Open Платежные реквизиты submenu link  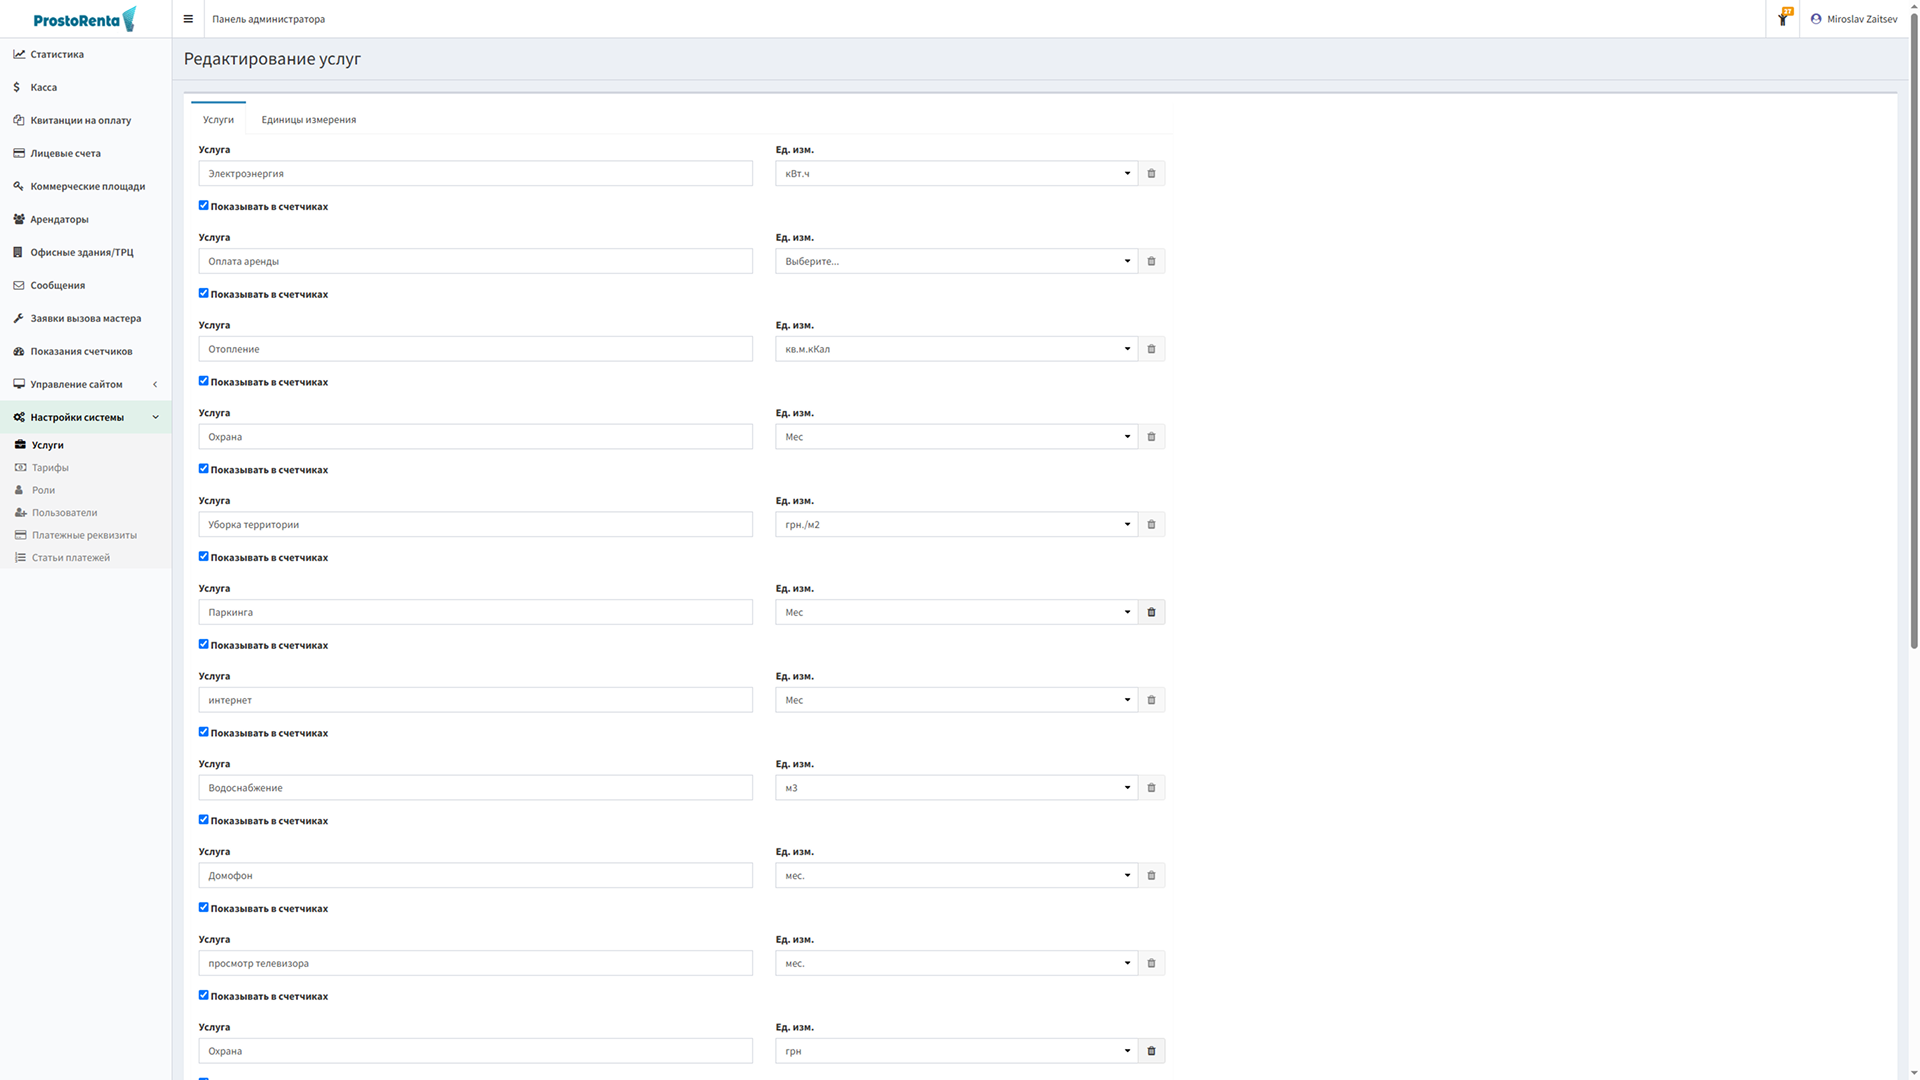click(x=84, y=535)
